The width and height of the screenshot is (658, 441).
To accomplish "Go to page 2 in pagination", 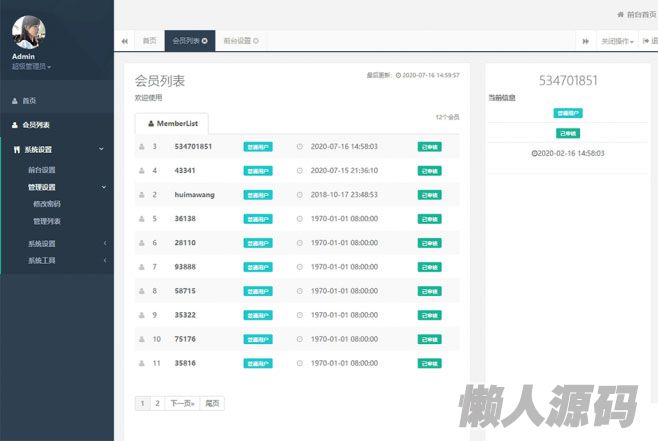I will pos(156,403).
